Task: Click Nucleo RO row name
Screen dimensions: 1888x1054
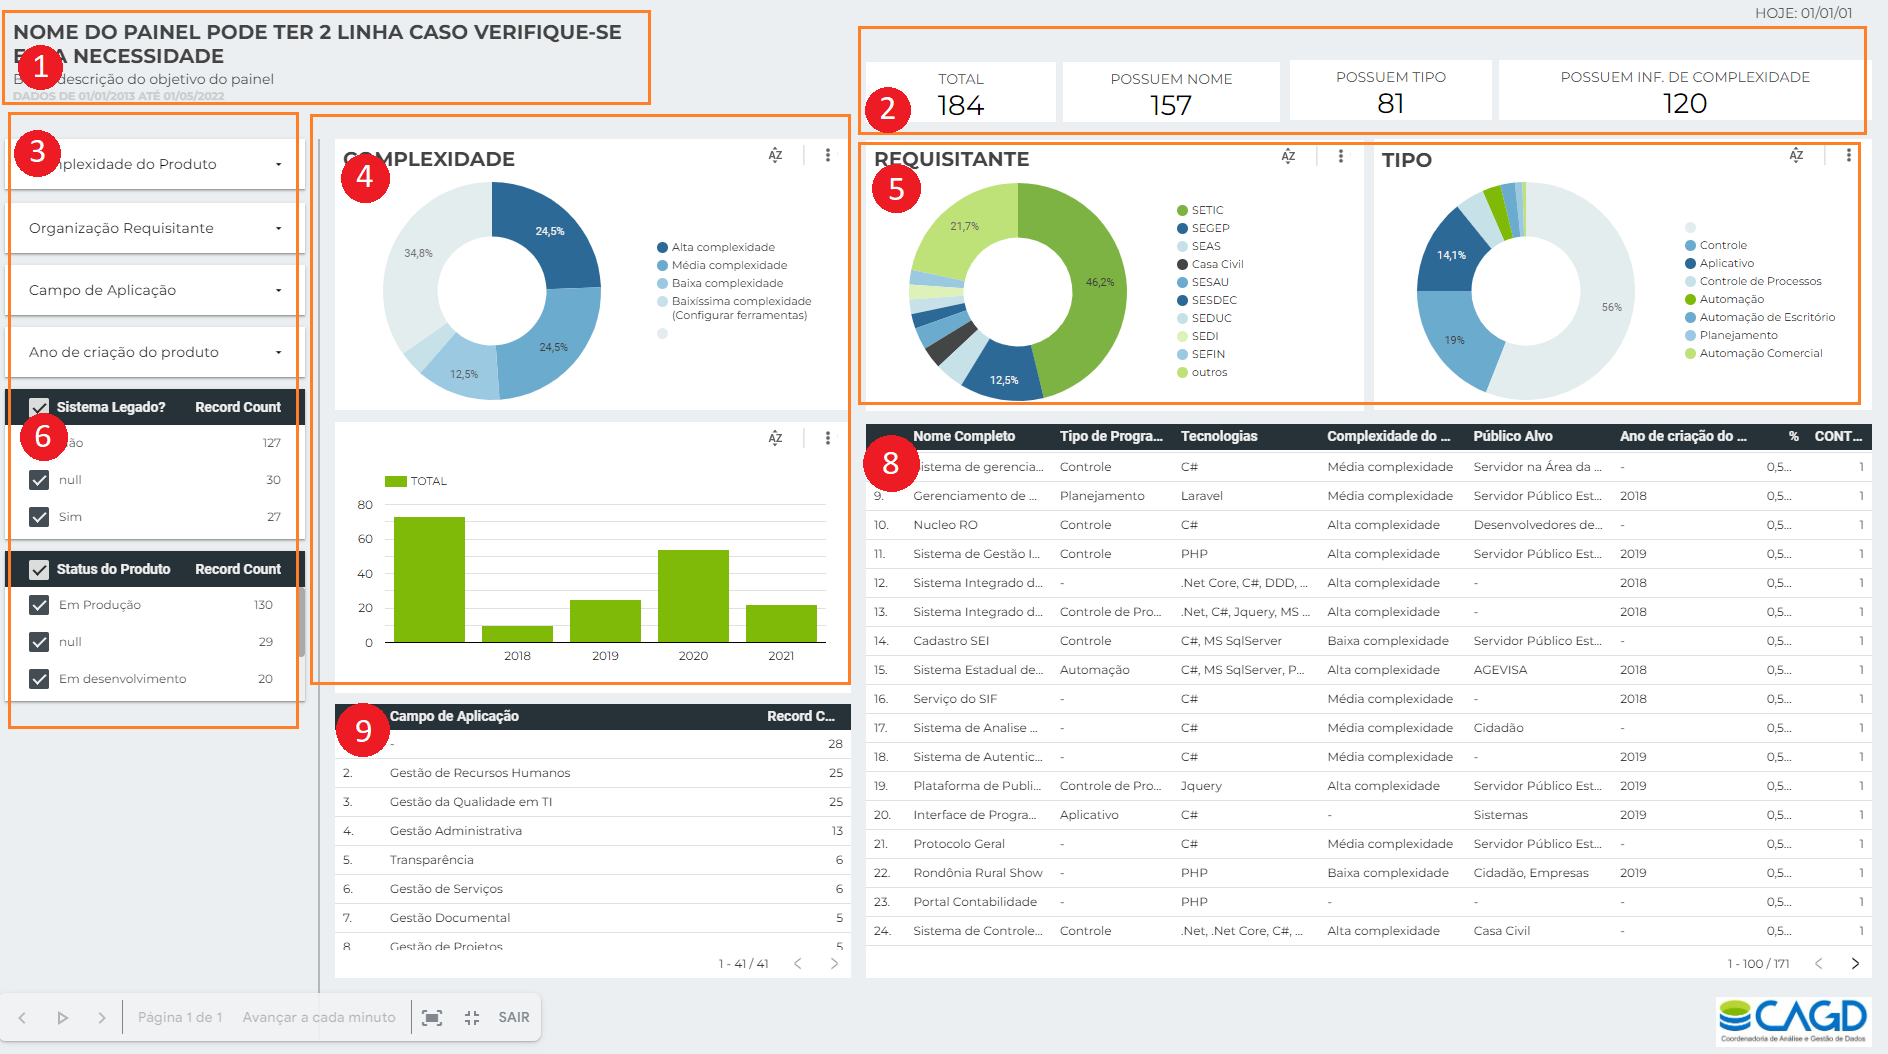Action: point(945,525)
